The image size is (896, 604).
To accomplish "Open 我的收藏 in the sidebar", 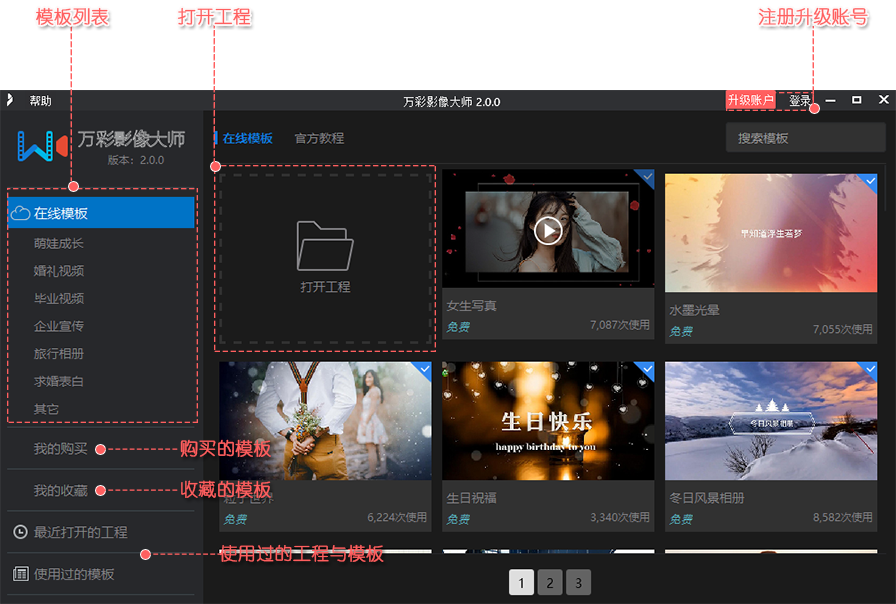I will [x=60, y=491].
